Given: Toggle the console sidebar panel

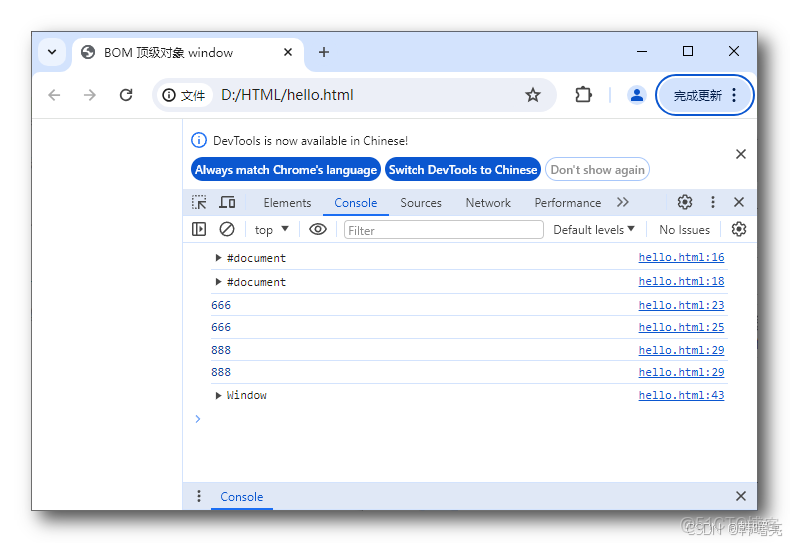Looking at the screenshot, I should click(x=199, y=230).
